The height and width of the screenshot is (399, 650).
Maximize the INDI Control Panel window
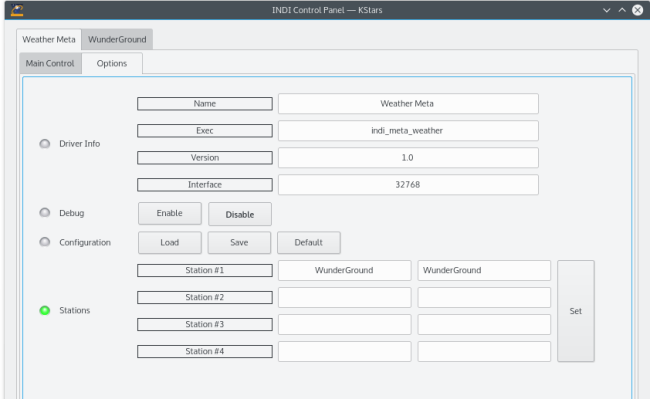point(622,10)
